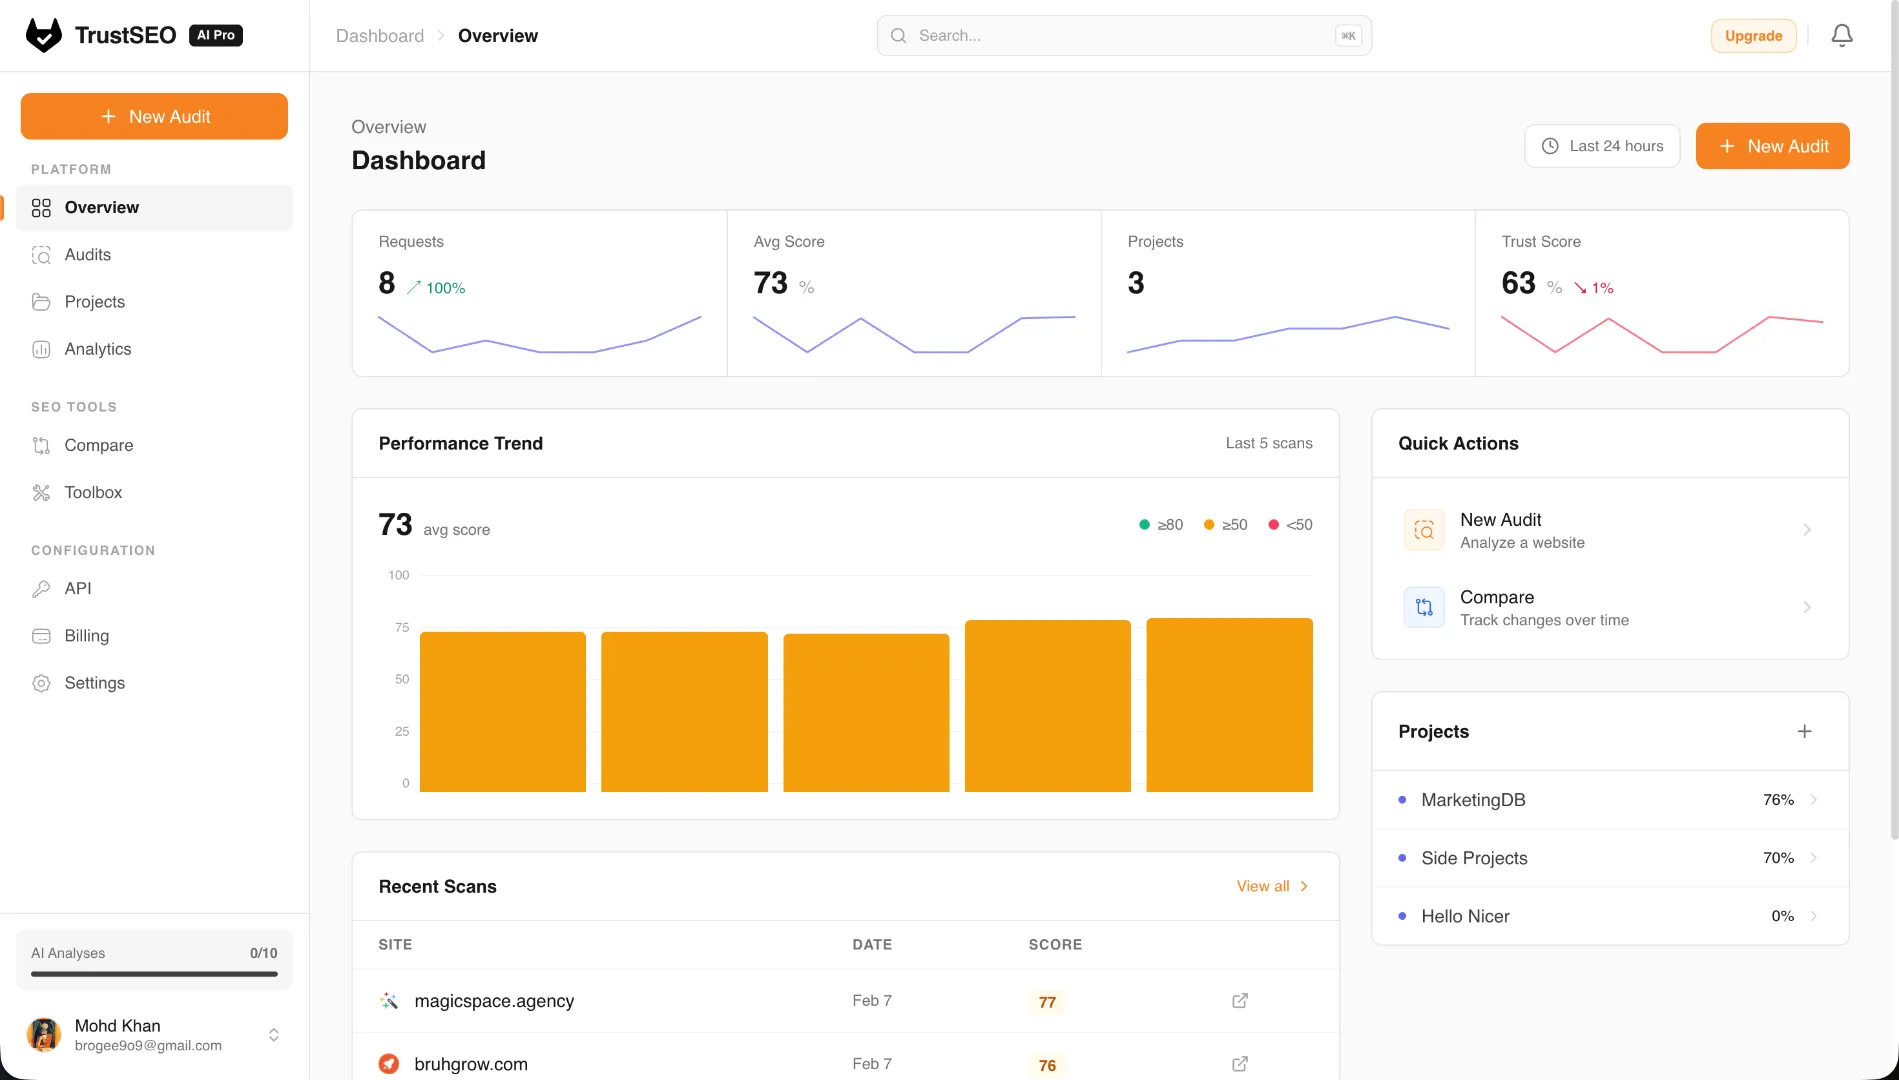Select the Projects icon in the sidebar

(x=41, y=301)
